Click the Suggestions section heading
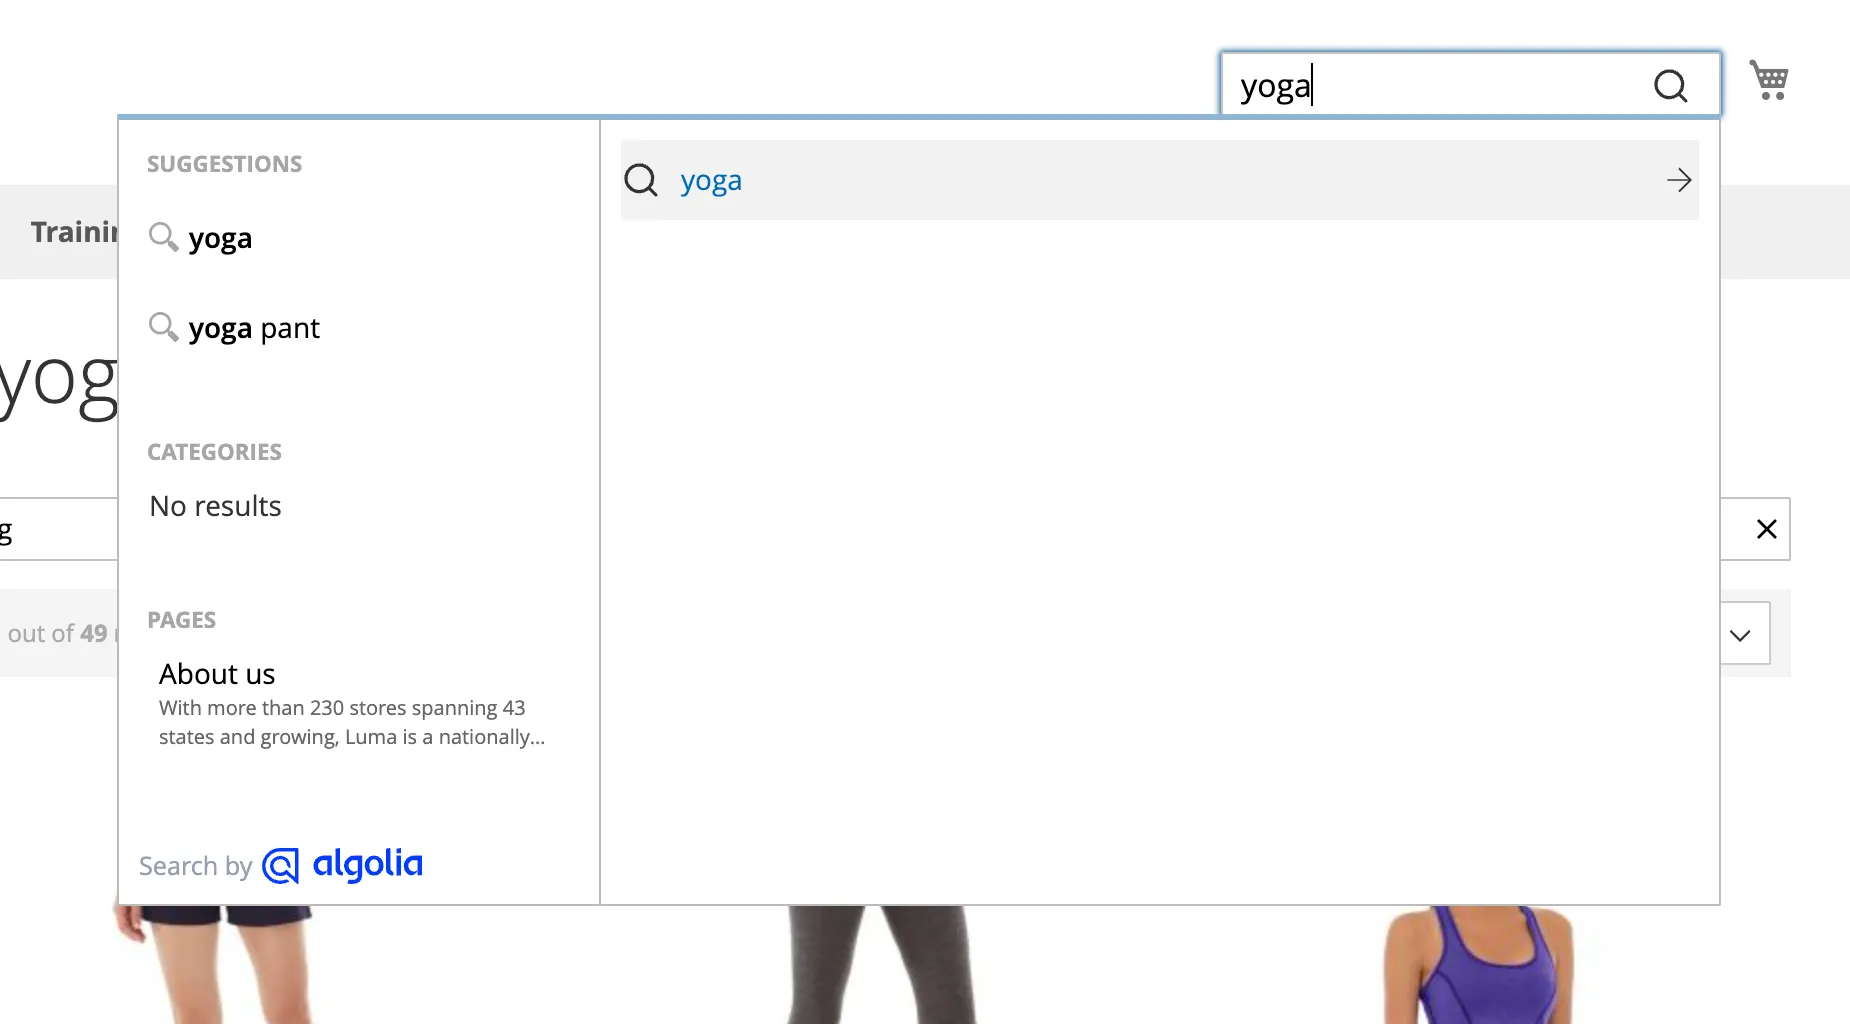Viewport: 1850px width, 1024px height. pyautogui.click(x=224, y=163)
